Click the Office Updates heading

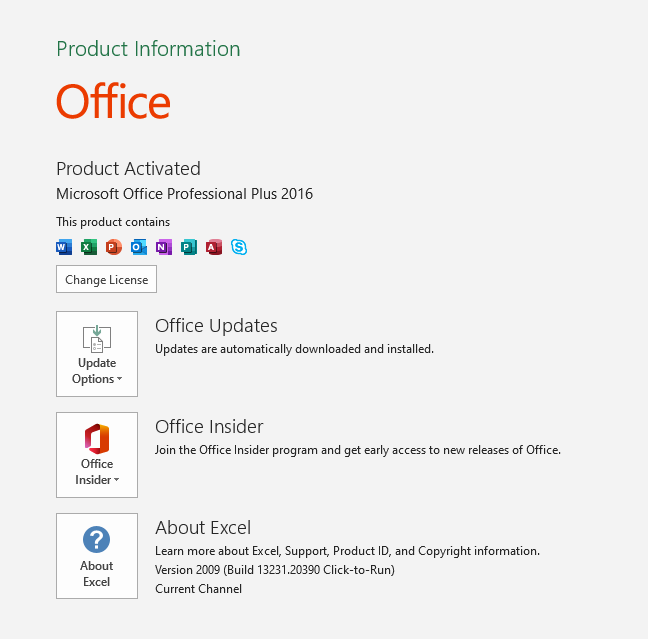pos(216,326)
